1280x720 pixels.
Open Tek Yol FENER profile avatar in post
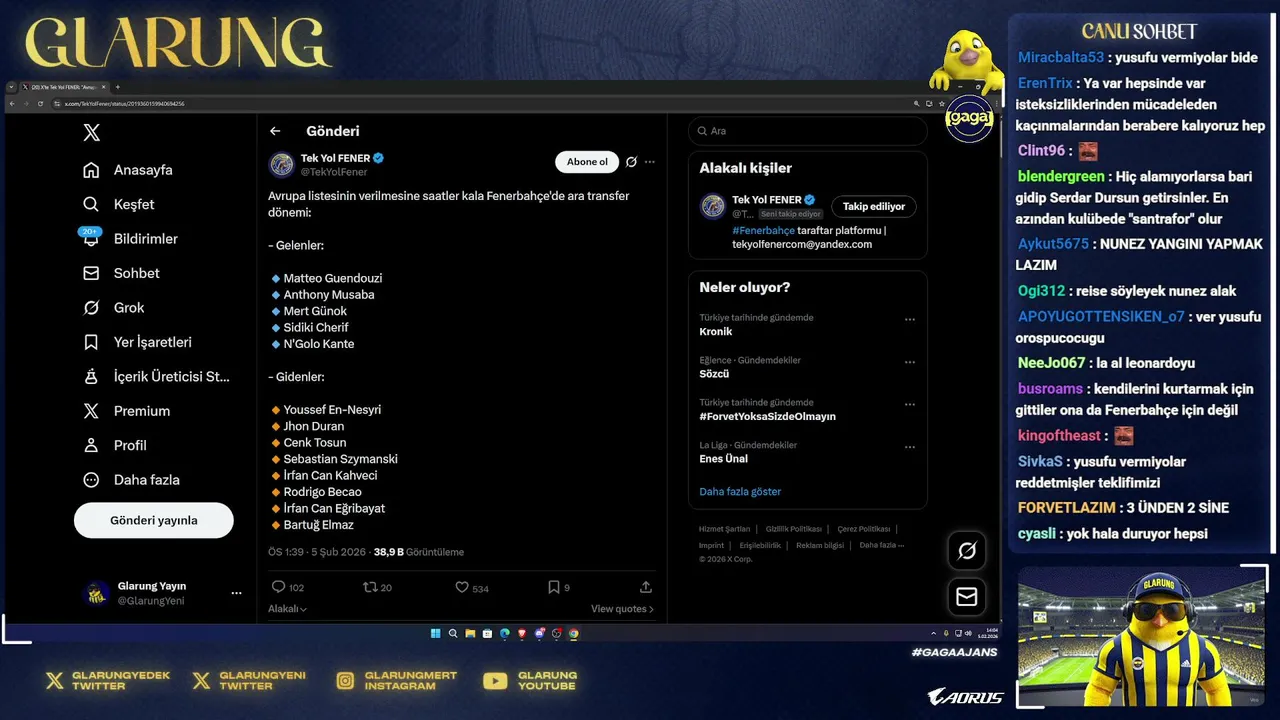pos(282,164)
